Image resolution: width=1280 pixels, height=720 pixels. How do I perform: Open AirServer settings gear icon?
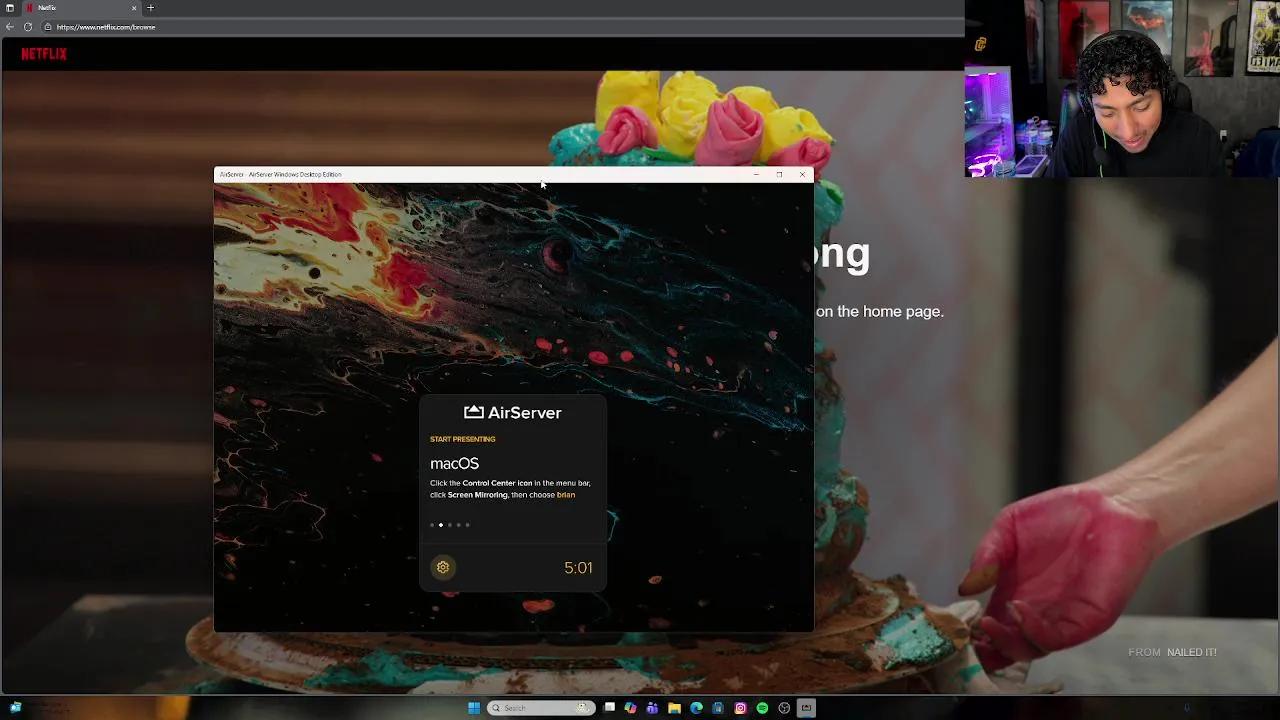(443, 567)
